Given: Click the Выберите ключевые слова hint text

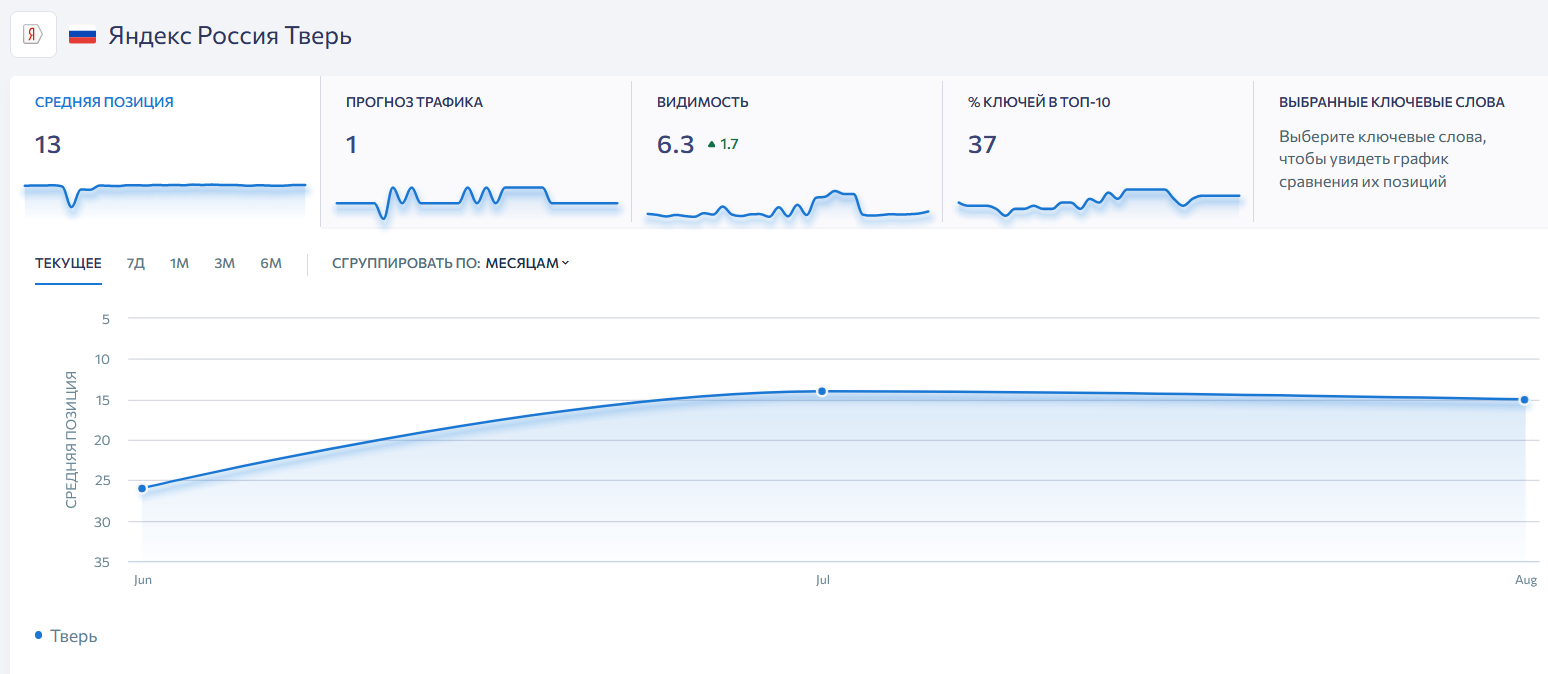Looking at the screenshot, I should pyautogui.click(x=1383, y=159).
